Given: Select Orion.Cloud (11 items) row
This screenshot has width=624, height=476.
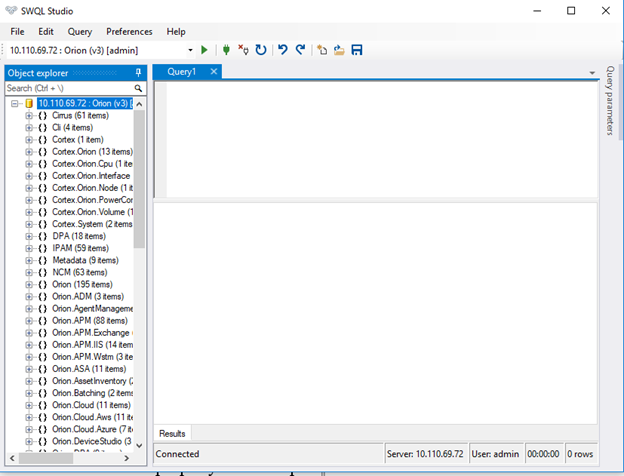Looking at the screenshot, I should 91,405.
